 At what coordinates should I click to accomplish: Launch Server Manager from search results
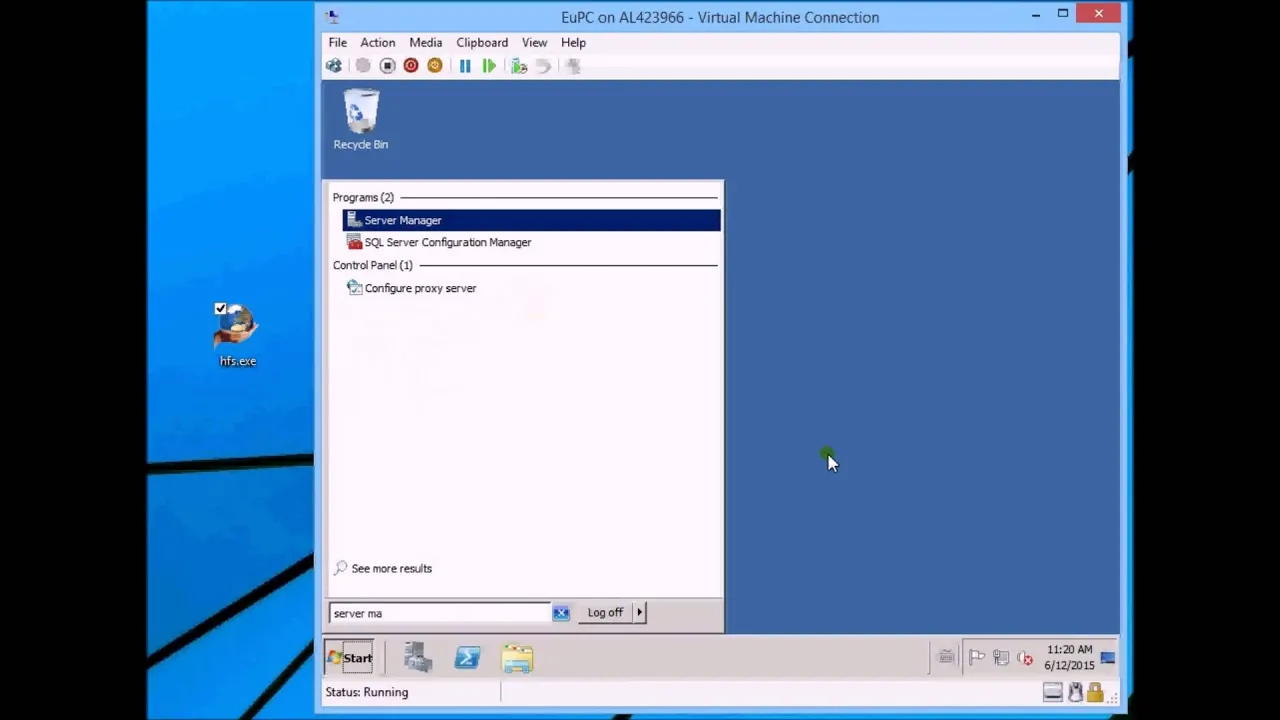(x=531, y=220)
